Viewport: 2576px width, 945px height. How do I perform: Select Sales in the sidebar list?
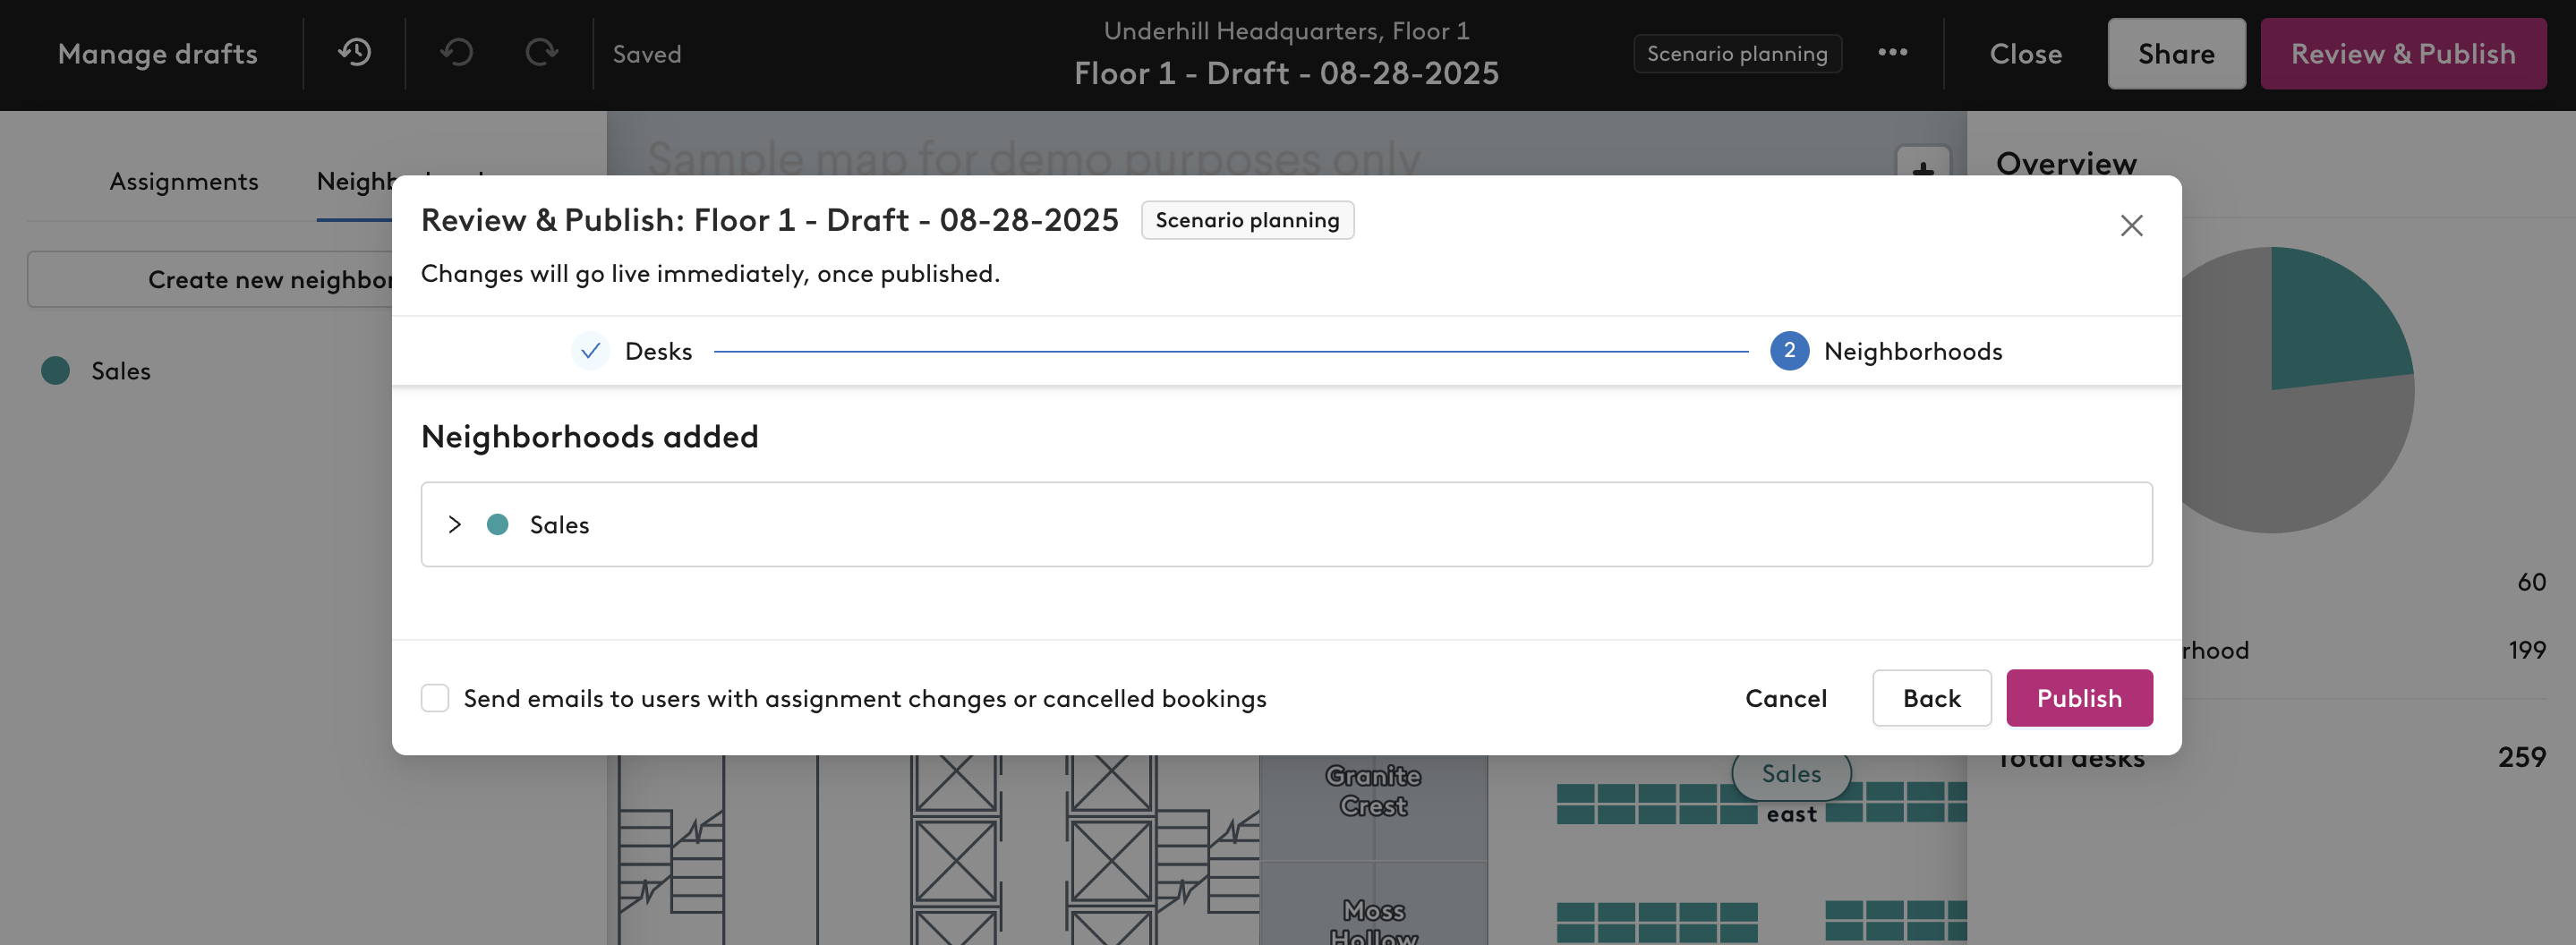120,370
